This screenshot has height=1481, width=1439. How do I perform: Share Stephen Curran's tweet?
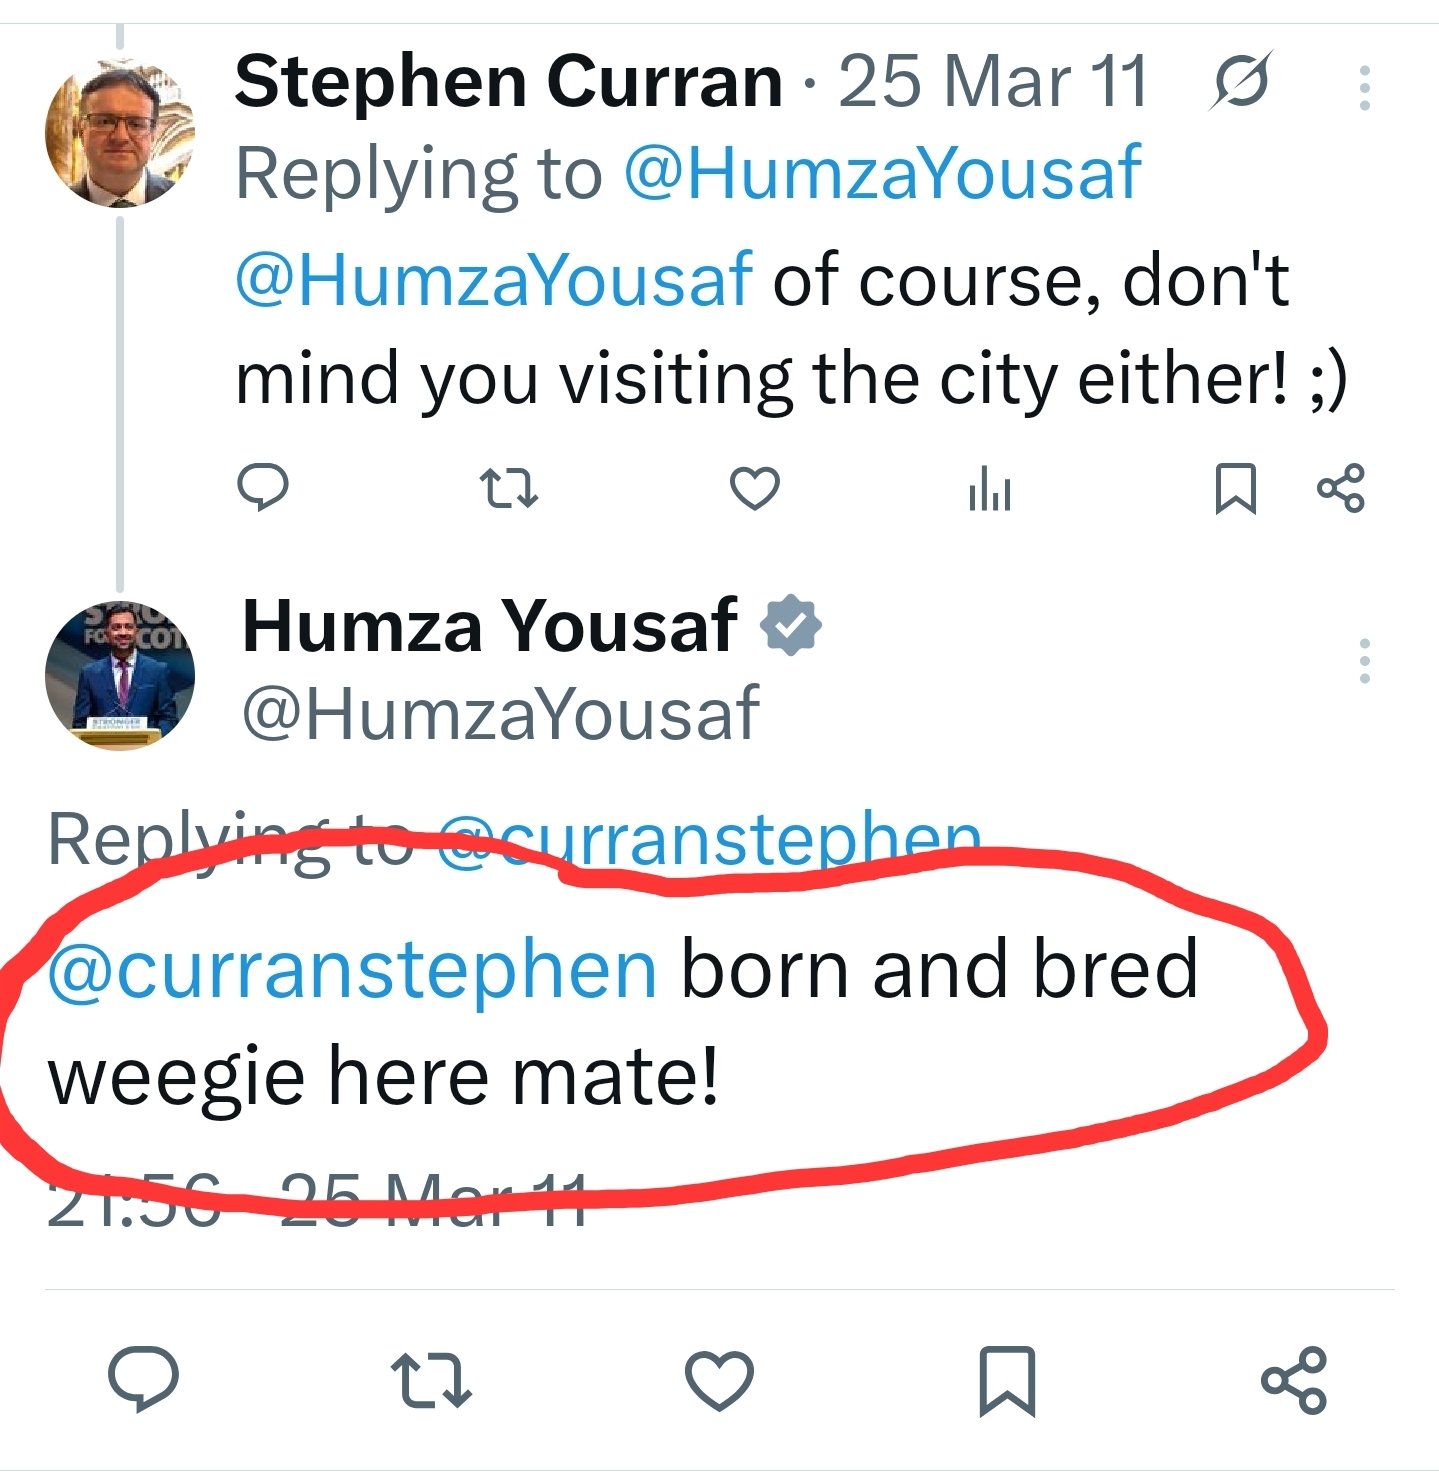(1341, 489)
